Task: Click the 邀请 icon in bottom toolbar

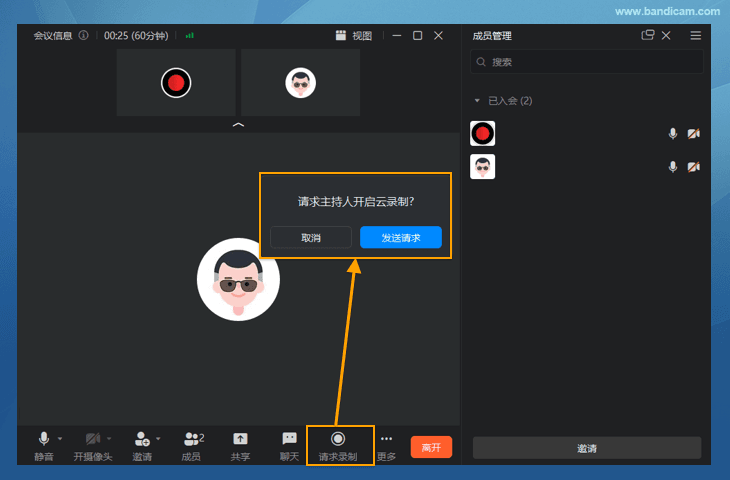Action: click(x=142, y=446)
